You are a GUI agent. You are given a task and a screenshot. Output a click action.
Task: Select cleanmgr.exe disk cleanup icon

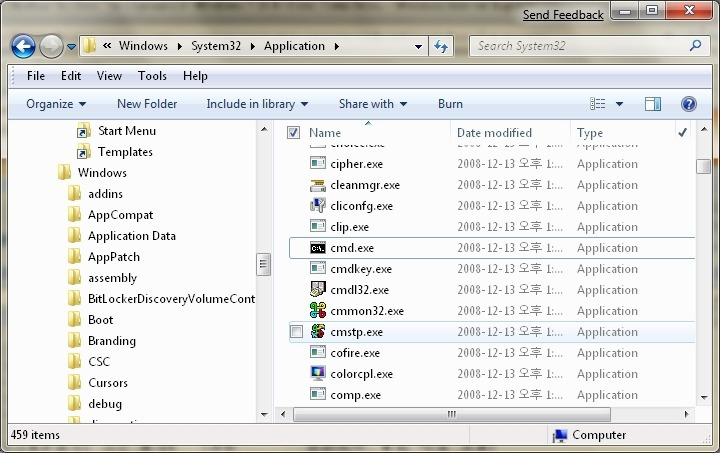(318, 185)
